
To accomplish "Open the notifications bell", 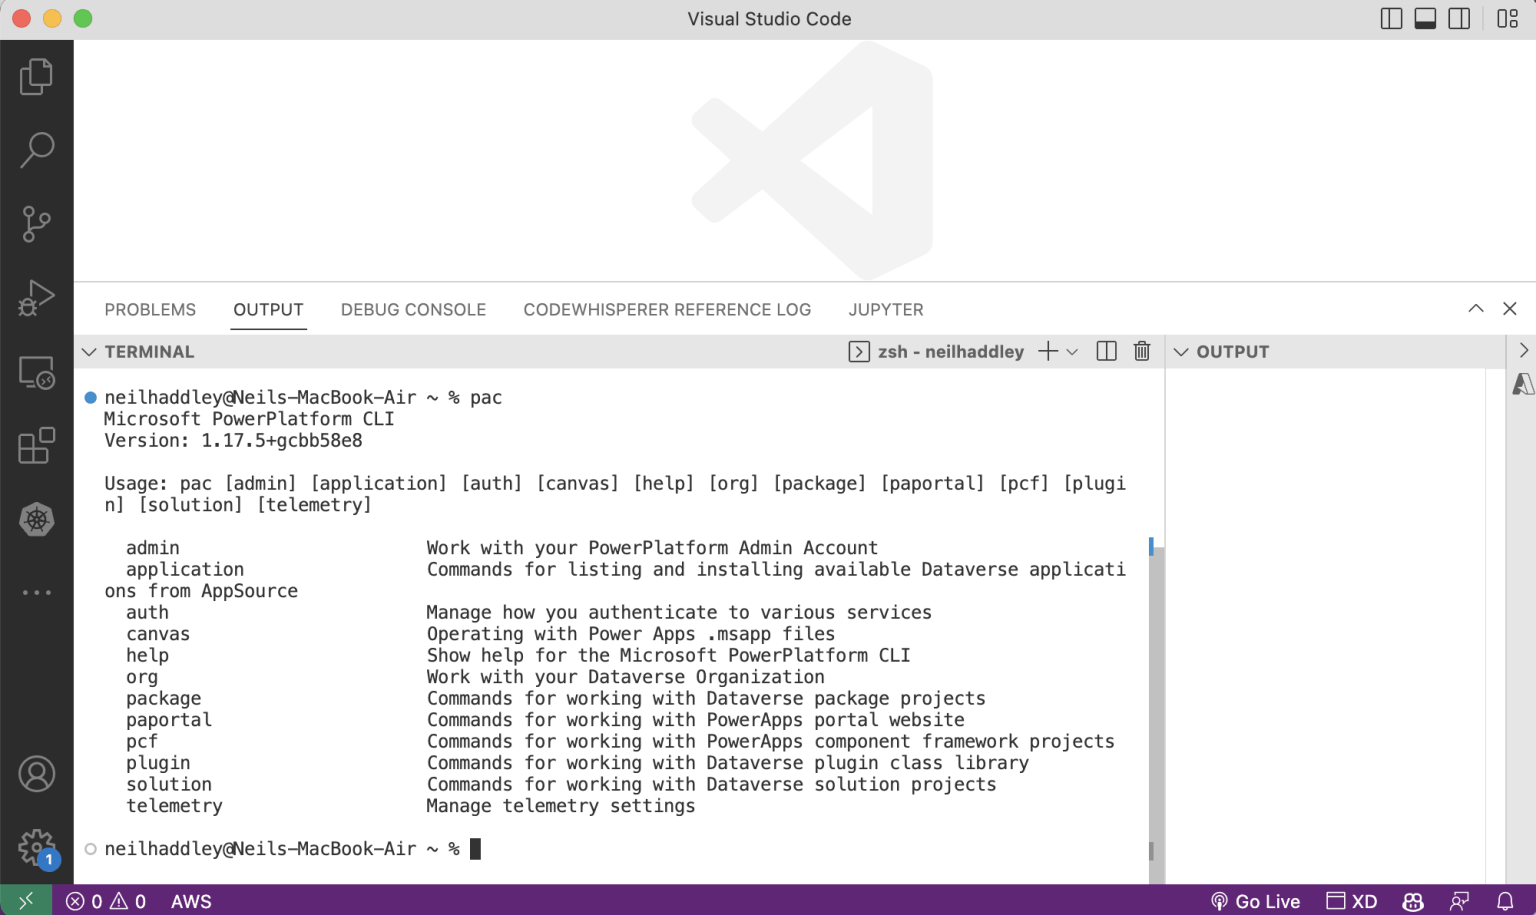I will (1505, 901).
